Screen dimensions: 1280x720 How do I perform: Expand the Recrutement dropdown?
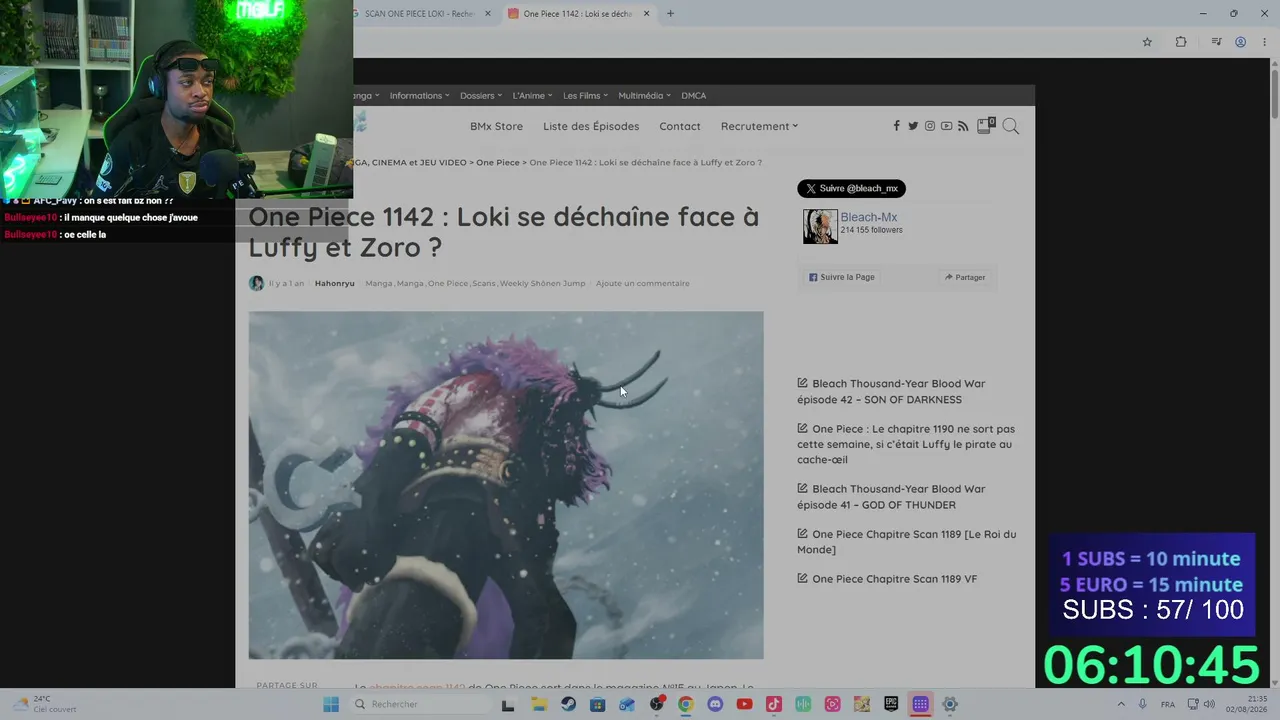[x=759, y=126]
